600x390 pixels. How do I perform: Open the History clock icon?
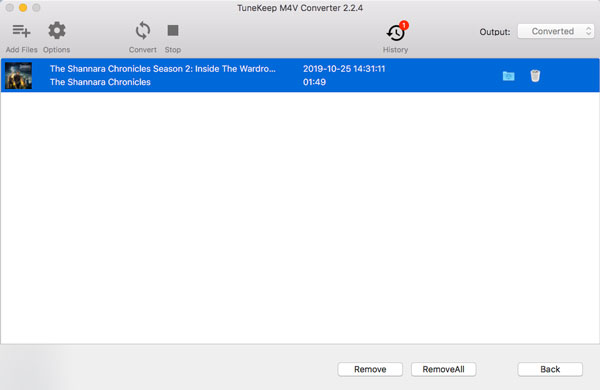coord(395,33)
